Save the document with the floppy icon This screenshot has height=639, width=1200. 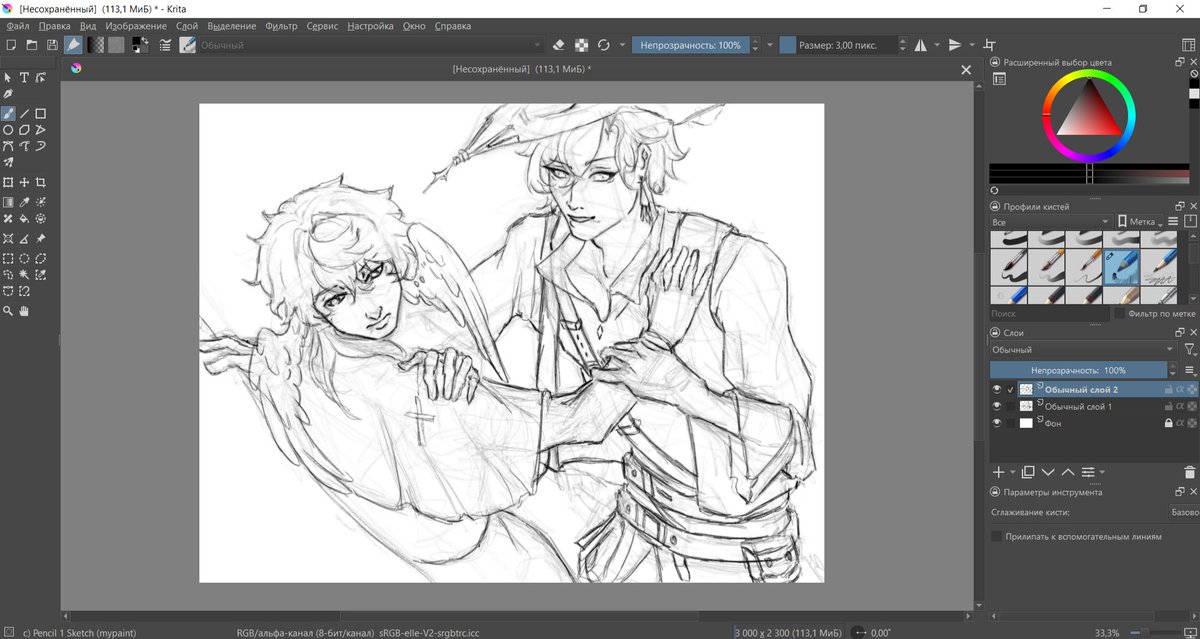[52, 45]
